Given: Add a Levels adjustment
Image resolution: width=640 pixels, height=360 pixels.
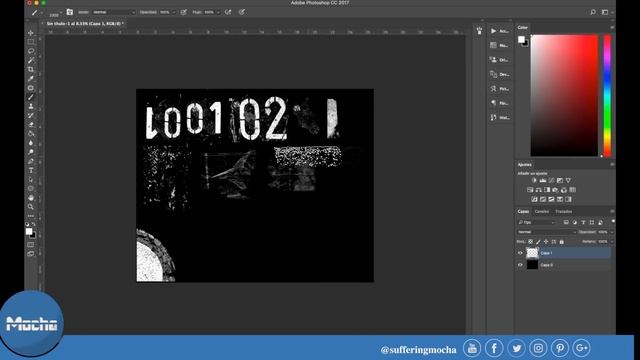Looking at the screenshot, I should click(x=543, y=180).
